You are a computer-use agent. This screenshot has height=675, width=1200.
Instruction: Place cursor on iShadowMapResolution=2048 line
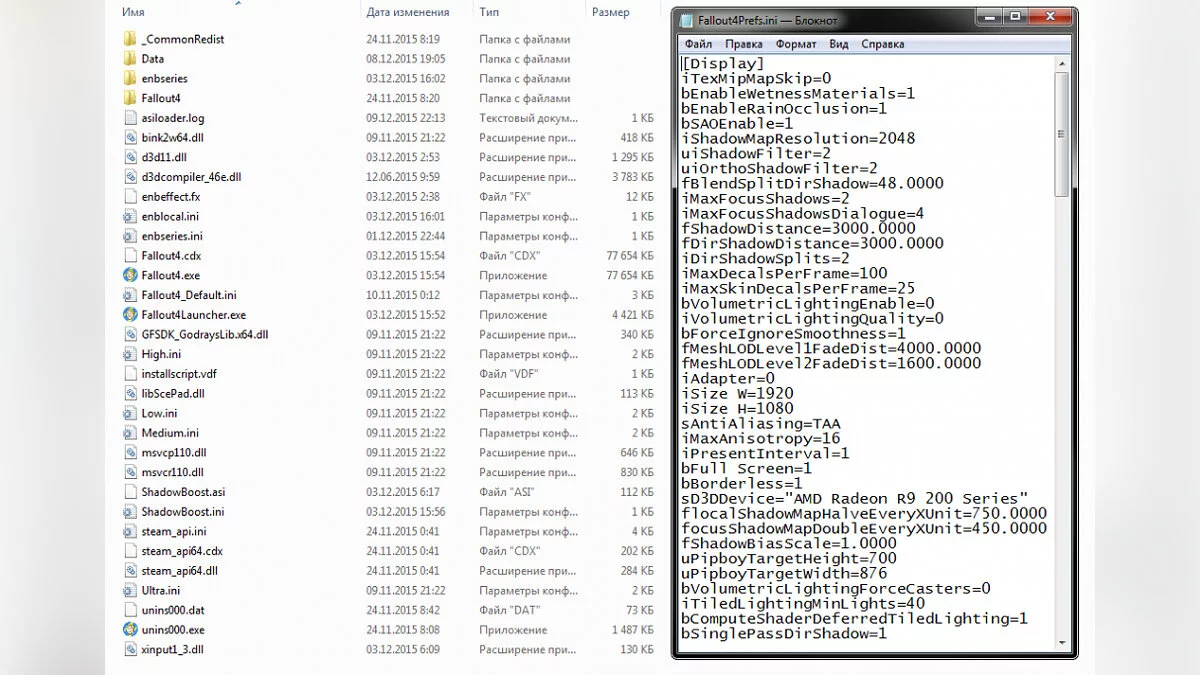[798, 138]
